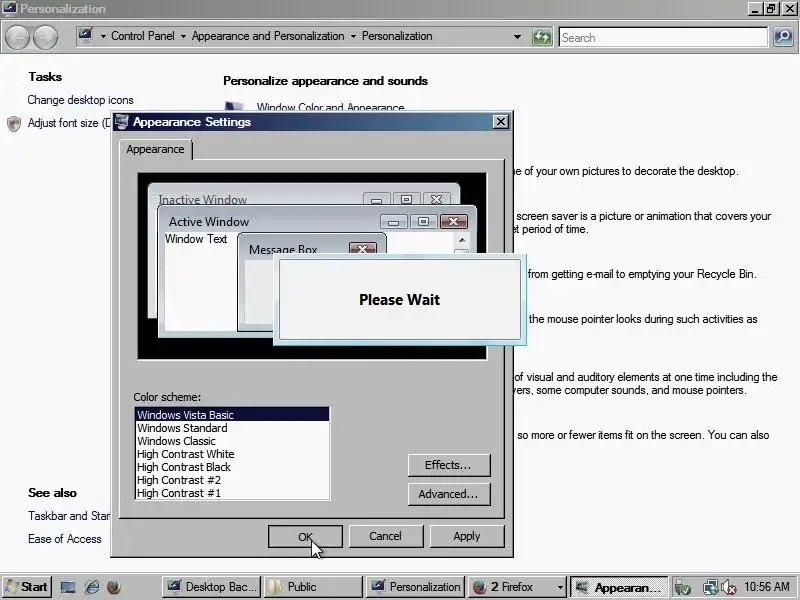
Task: Open Window Color and Appearance link
Action: [x=330, y=107]
